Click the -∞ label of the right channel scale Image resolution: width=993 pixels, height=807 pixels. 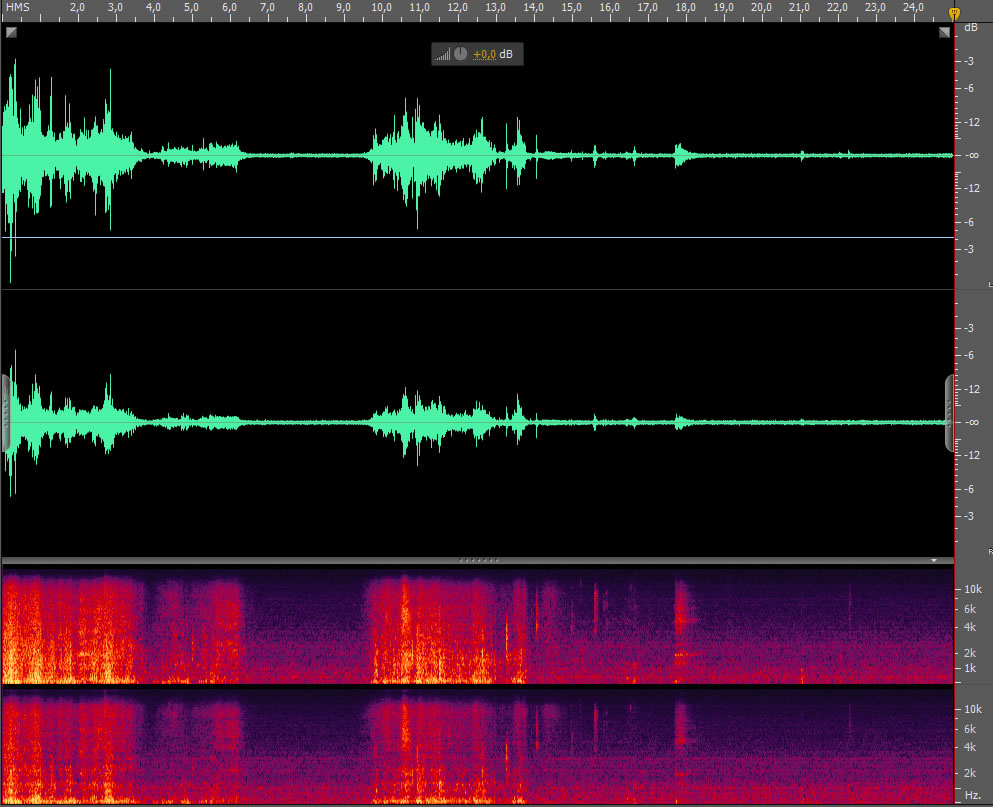973,423
